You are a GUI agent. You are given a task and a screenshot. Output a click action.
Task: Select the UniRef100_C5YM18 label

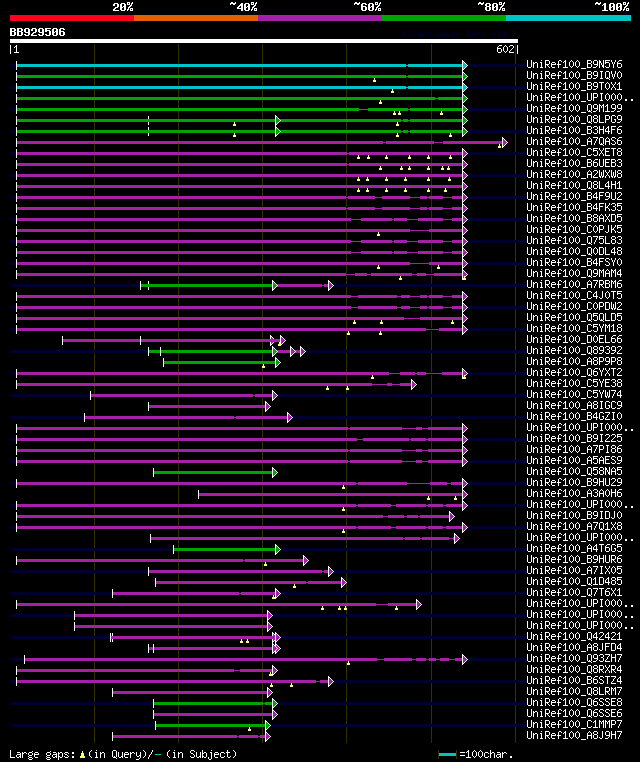point(574,329)
